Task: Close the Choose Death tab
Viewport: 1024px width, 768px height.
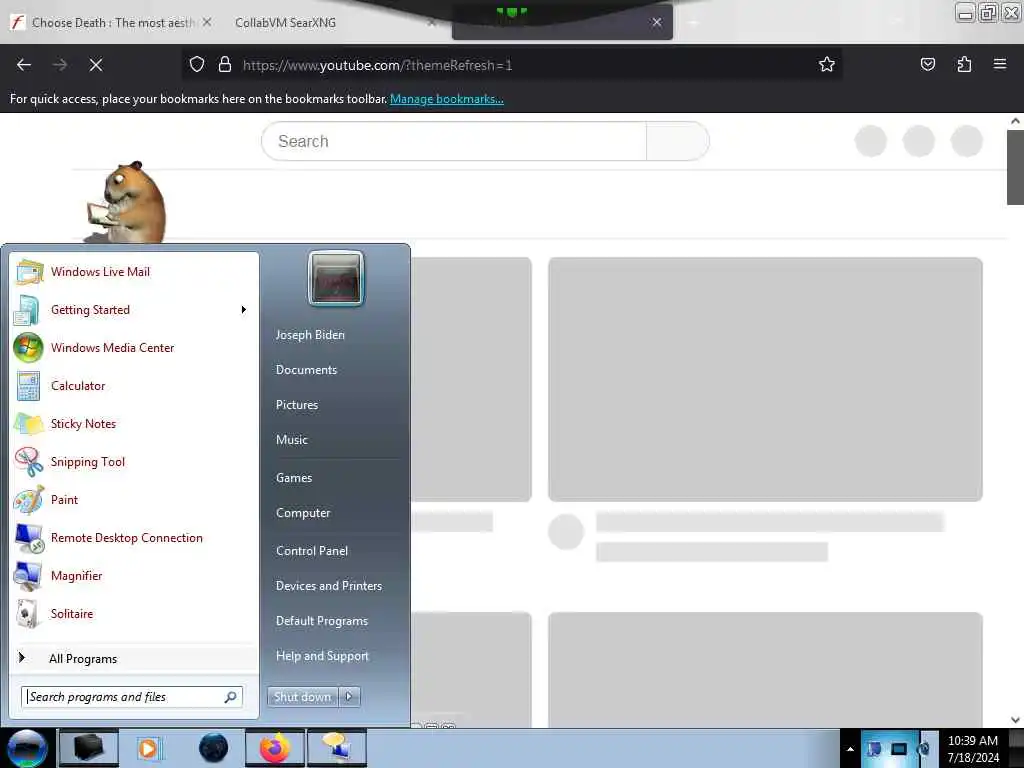Action: (x=207, y=22)
